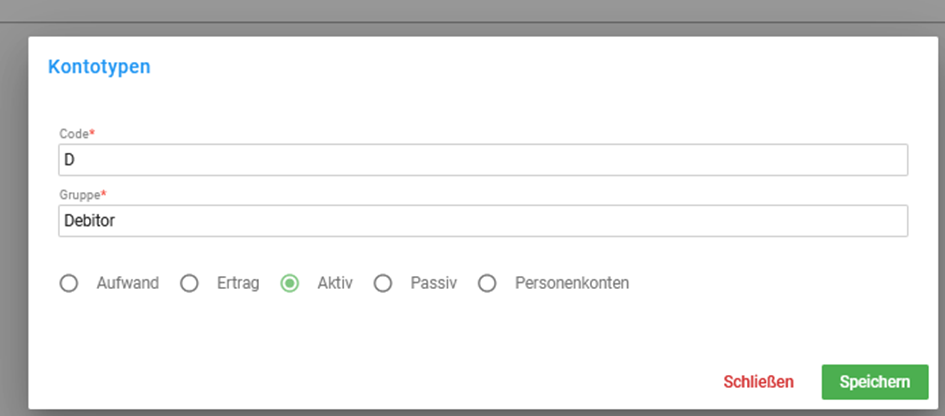Screen dimensions: 945x416
Task: Click the selected Aktiv radio circle
Action: point(290,283)
